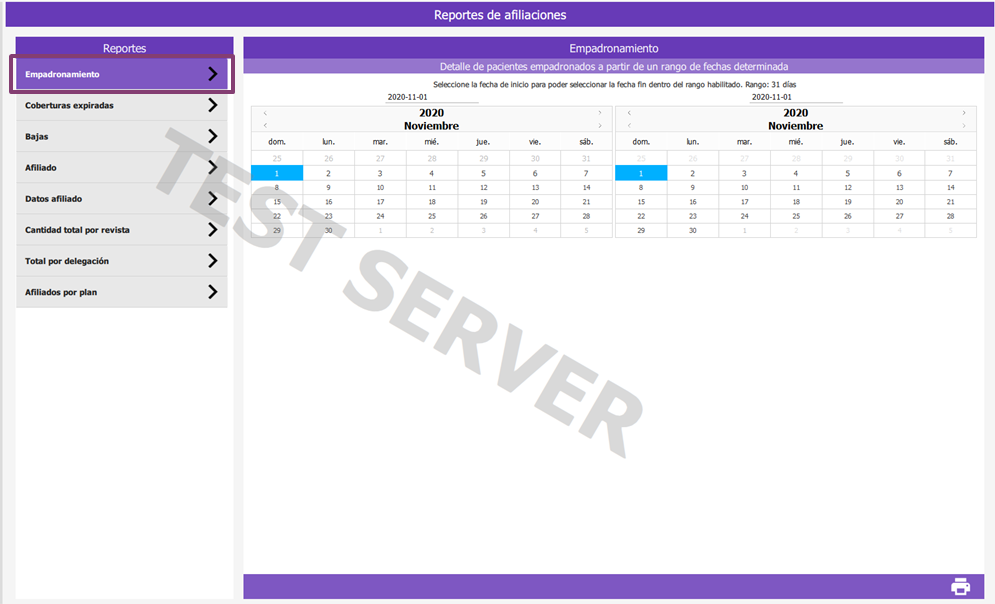Choose day 20 in start-date calendar
Image resolution: width=995 pixels, height=604 pixels.
tap(535, 202)
